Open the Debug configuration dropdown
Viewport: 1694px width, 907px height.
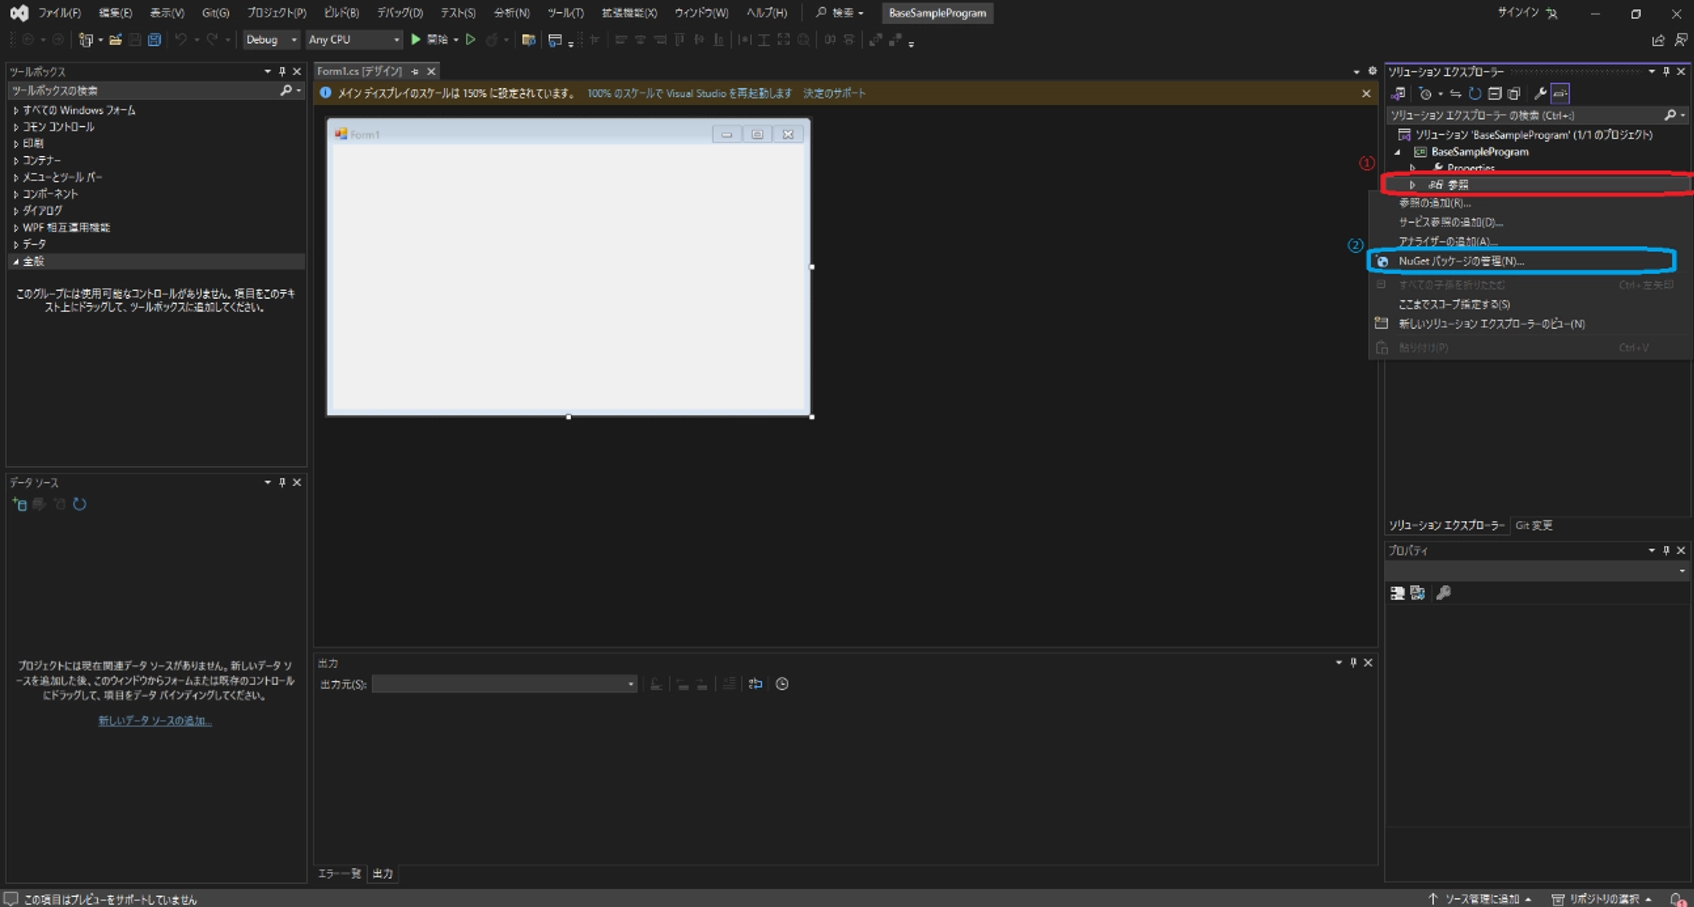click(x=271, y=40)
